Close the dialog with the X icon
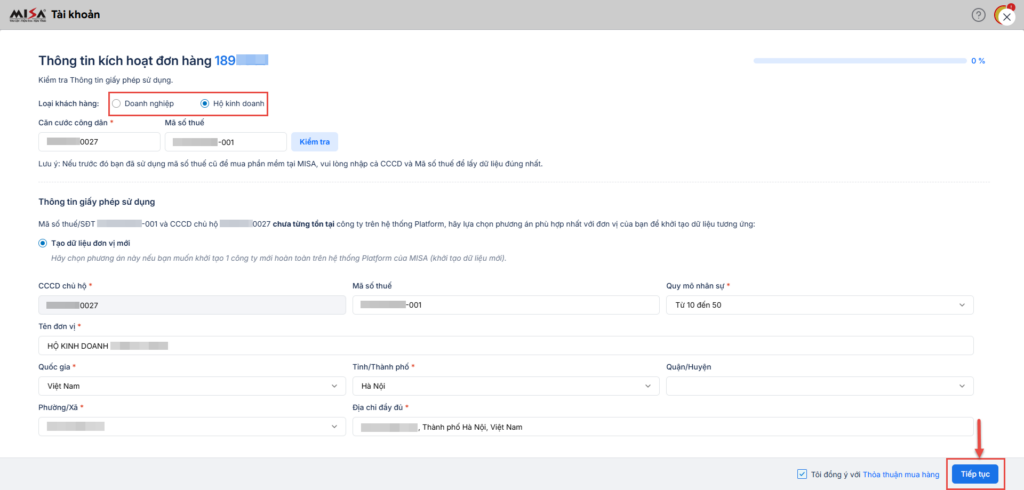The image size is (1024, 490). 1006,17
